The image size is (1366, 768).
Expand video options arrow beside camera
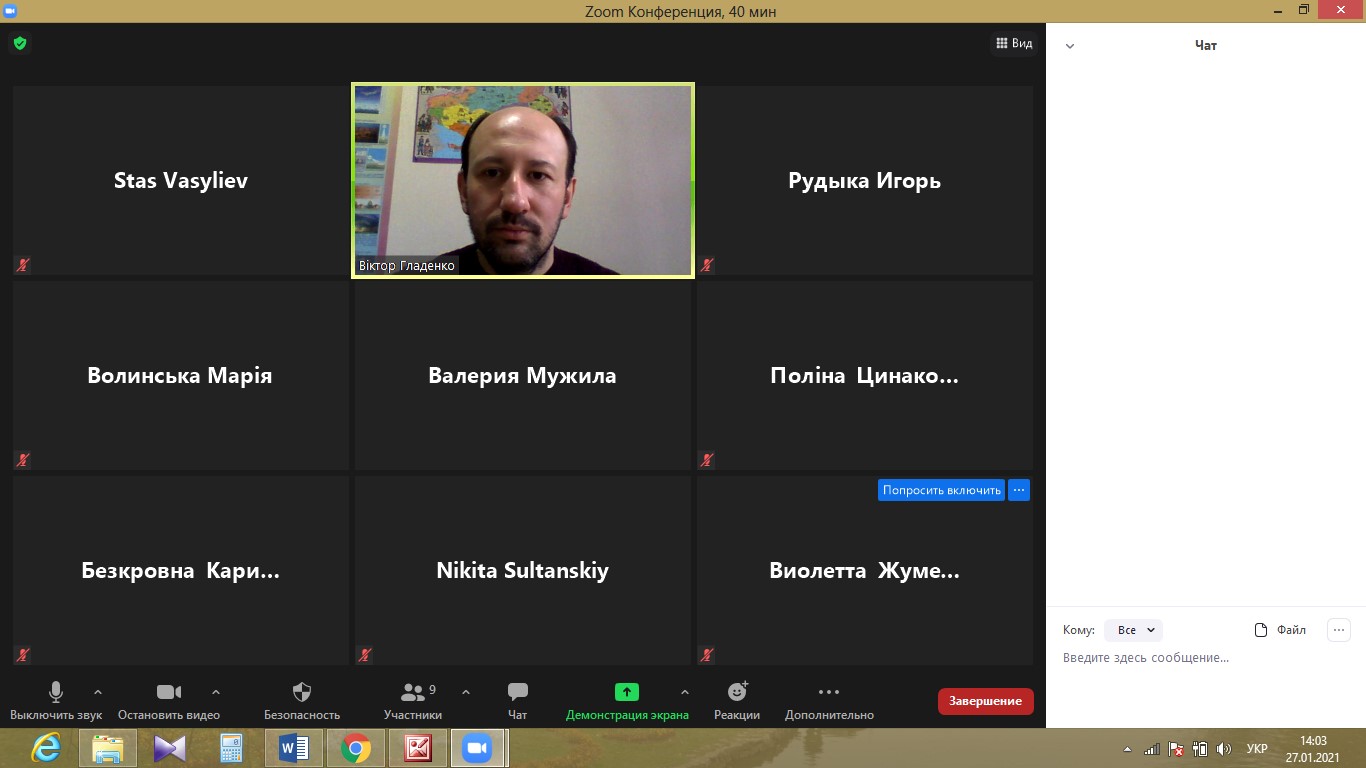point(216,692)
